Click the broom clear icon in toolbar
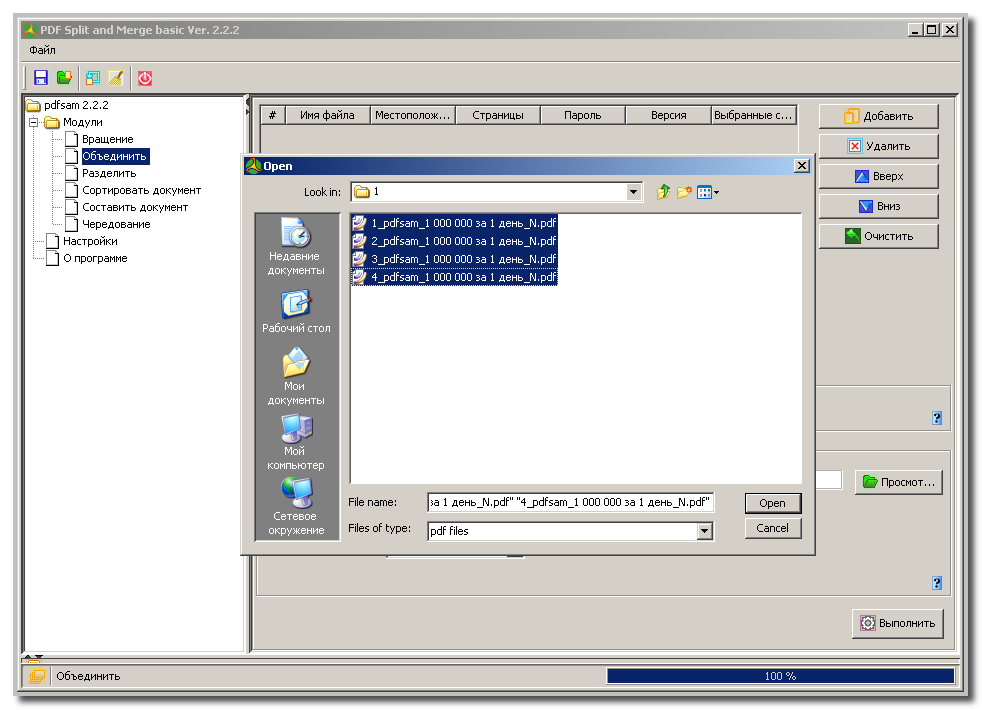This screenshot has width=982, height=710. 116,78
